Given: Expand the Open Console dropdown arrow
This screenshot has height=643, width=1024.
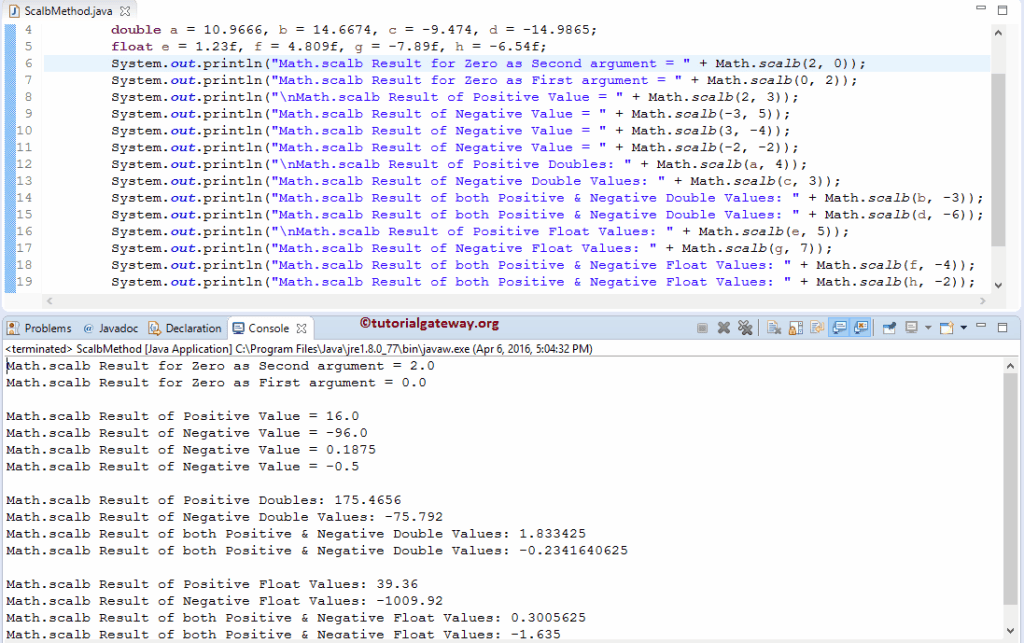Looking at the screenshot, I should [963, 328].
